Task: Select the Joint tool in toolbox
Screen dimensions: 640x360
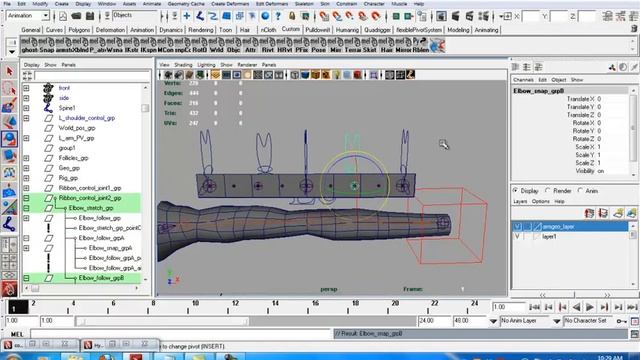Action: click(9, 224)
